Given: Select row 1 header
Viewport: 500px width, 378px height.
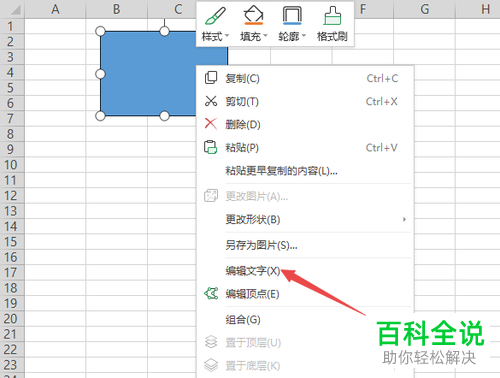Looking at the screenshot, I should [x=12, y=26].
